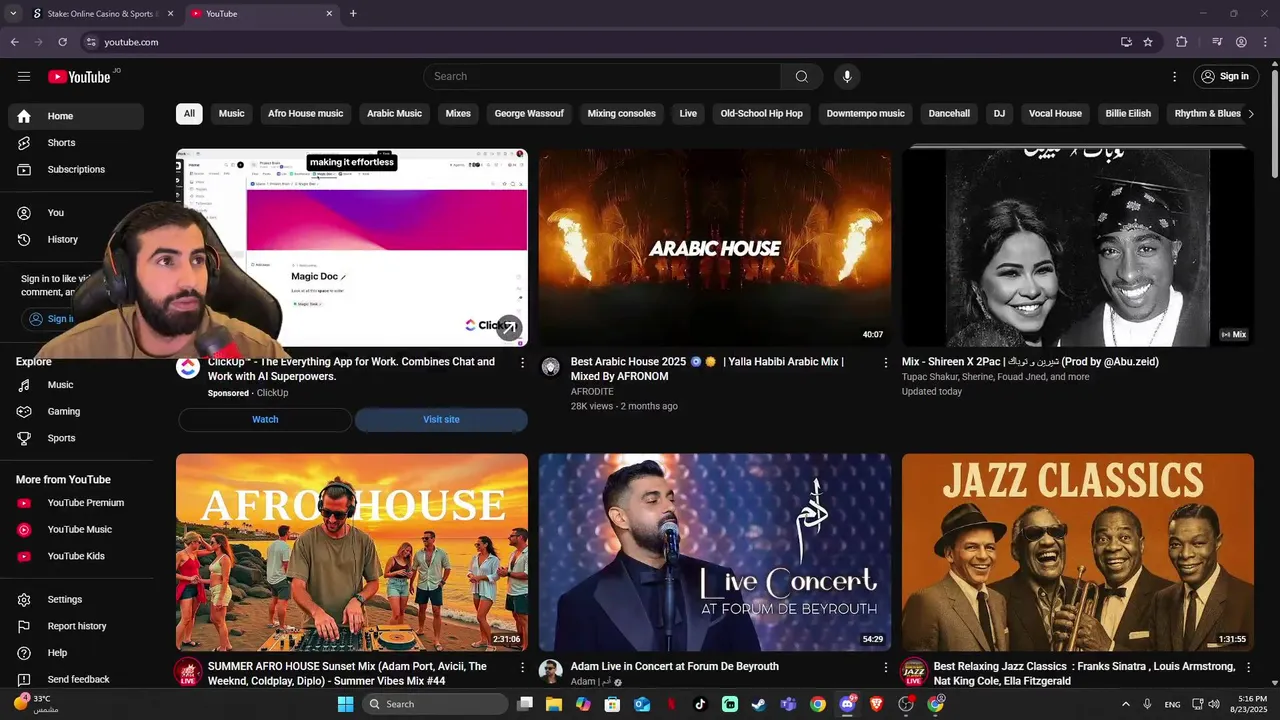
Task: Click the install app icon in address bar
Action: click(1126, 42)
